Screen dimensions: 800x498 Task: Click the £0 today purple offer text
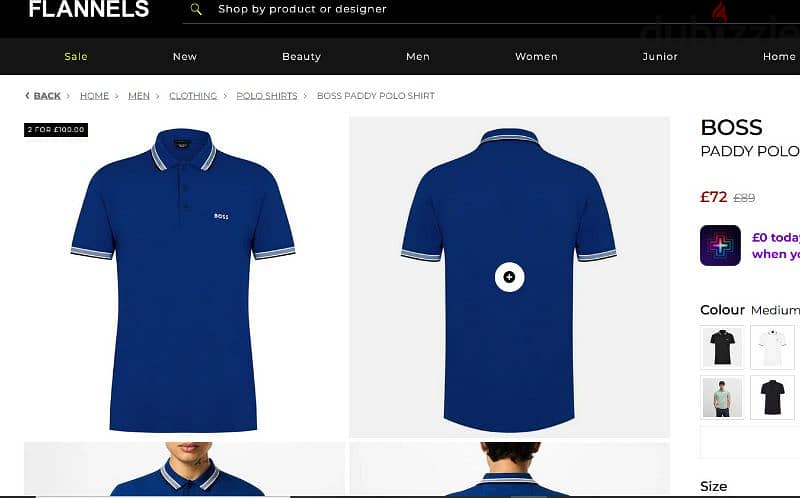point(776,245)
